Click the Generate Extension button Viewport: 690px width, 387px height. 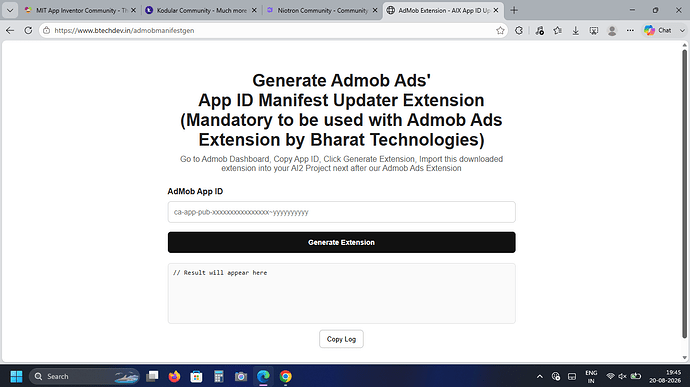[341, 242]
